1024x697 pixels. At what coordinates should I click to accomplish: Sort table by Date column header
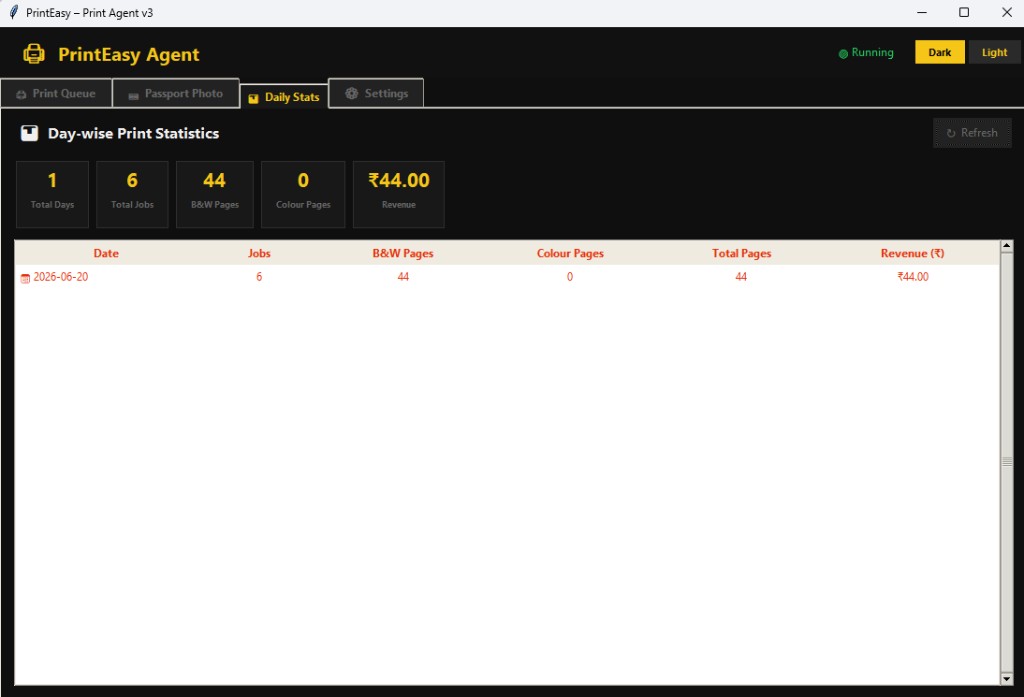pos(106,253)
